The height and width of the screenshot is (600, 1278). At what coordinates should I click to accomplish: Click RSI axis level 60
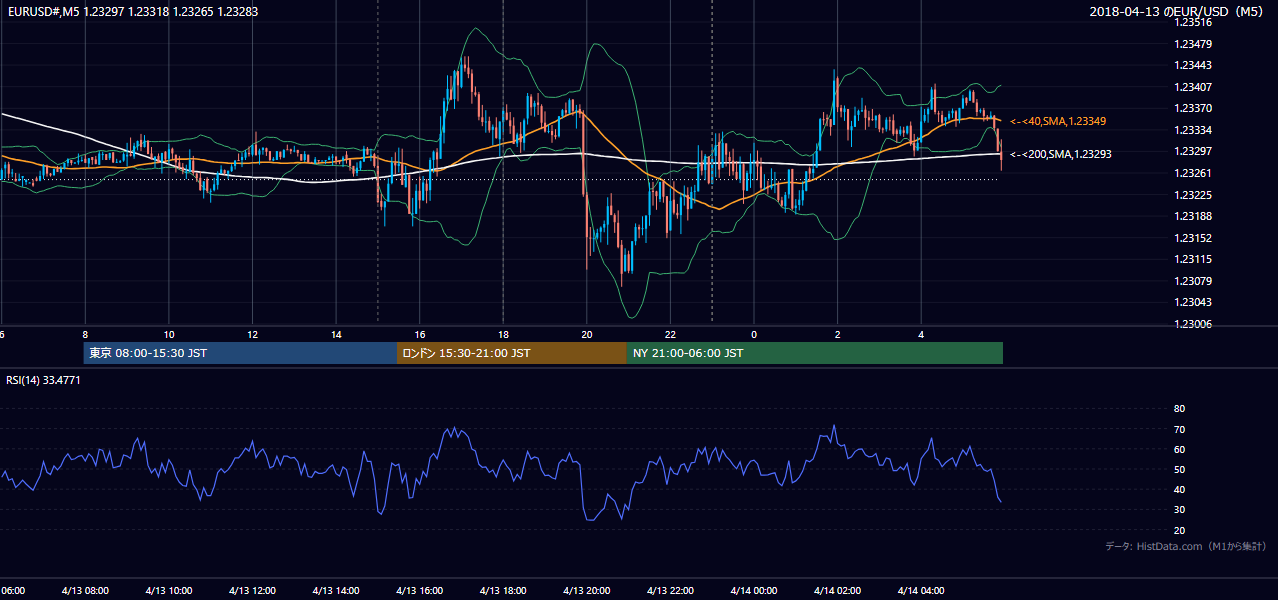[x=1180, y=450]
